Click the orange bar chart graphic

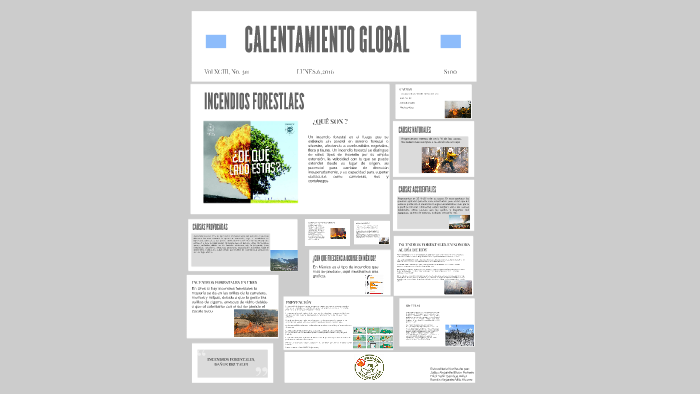(374, 285)
